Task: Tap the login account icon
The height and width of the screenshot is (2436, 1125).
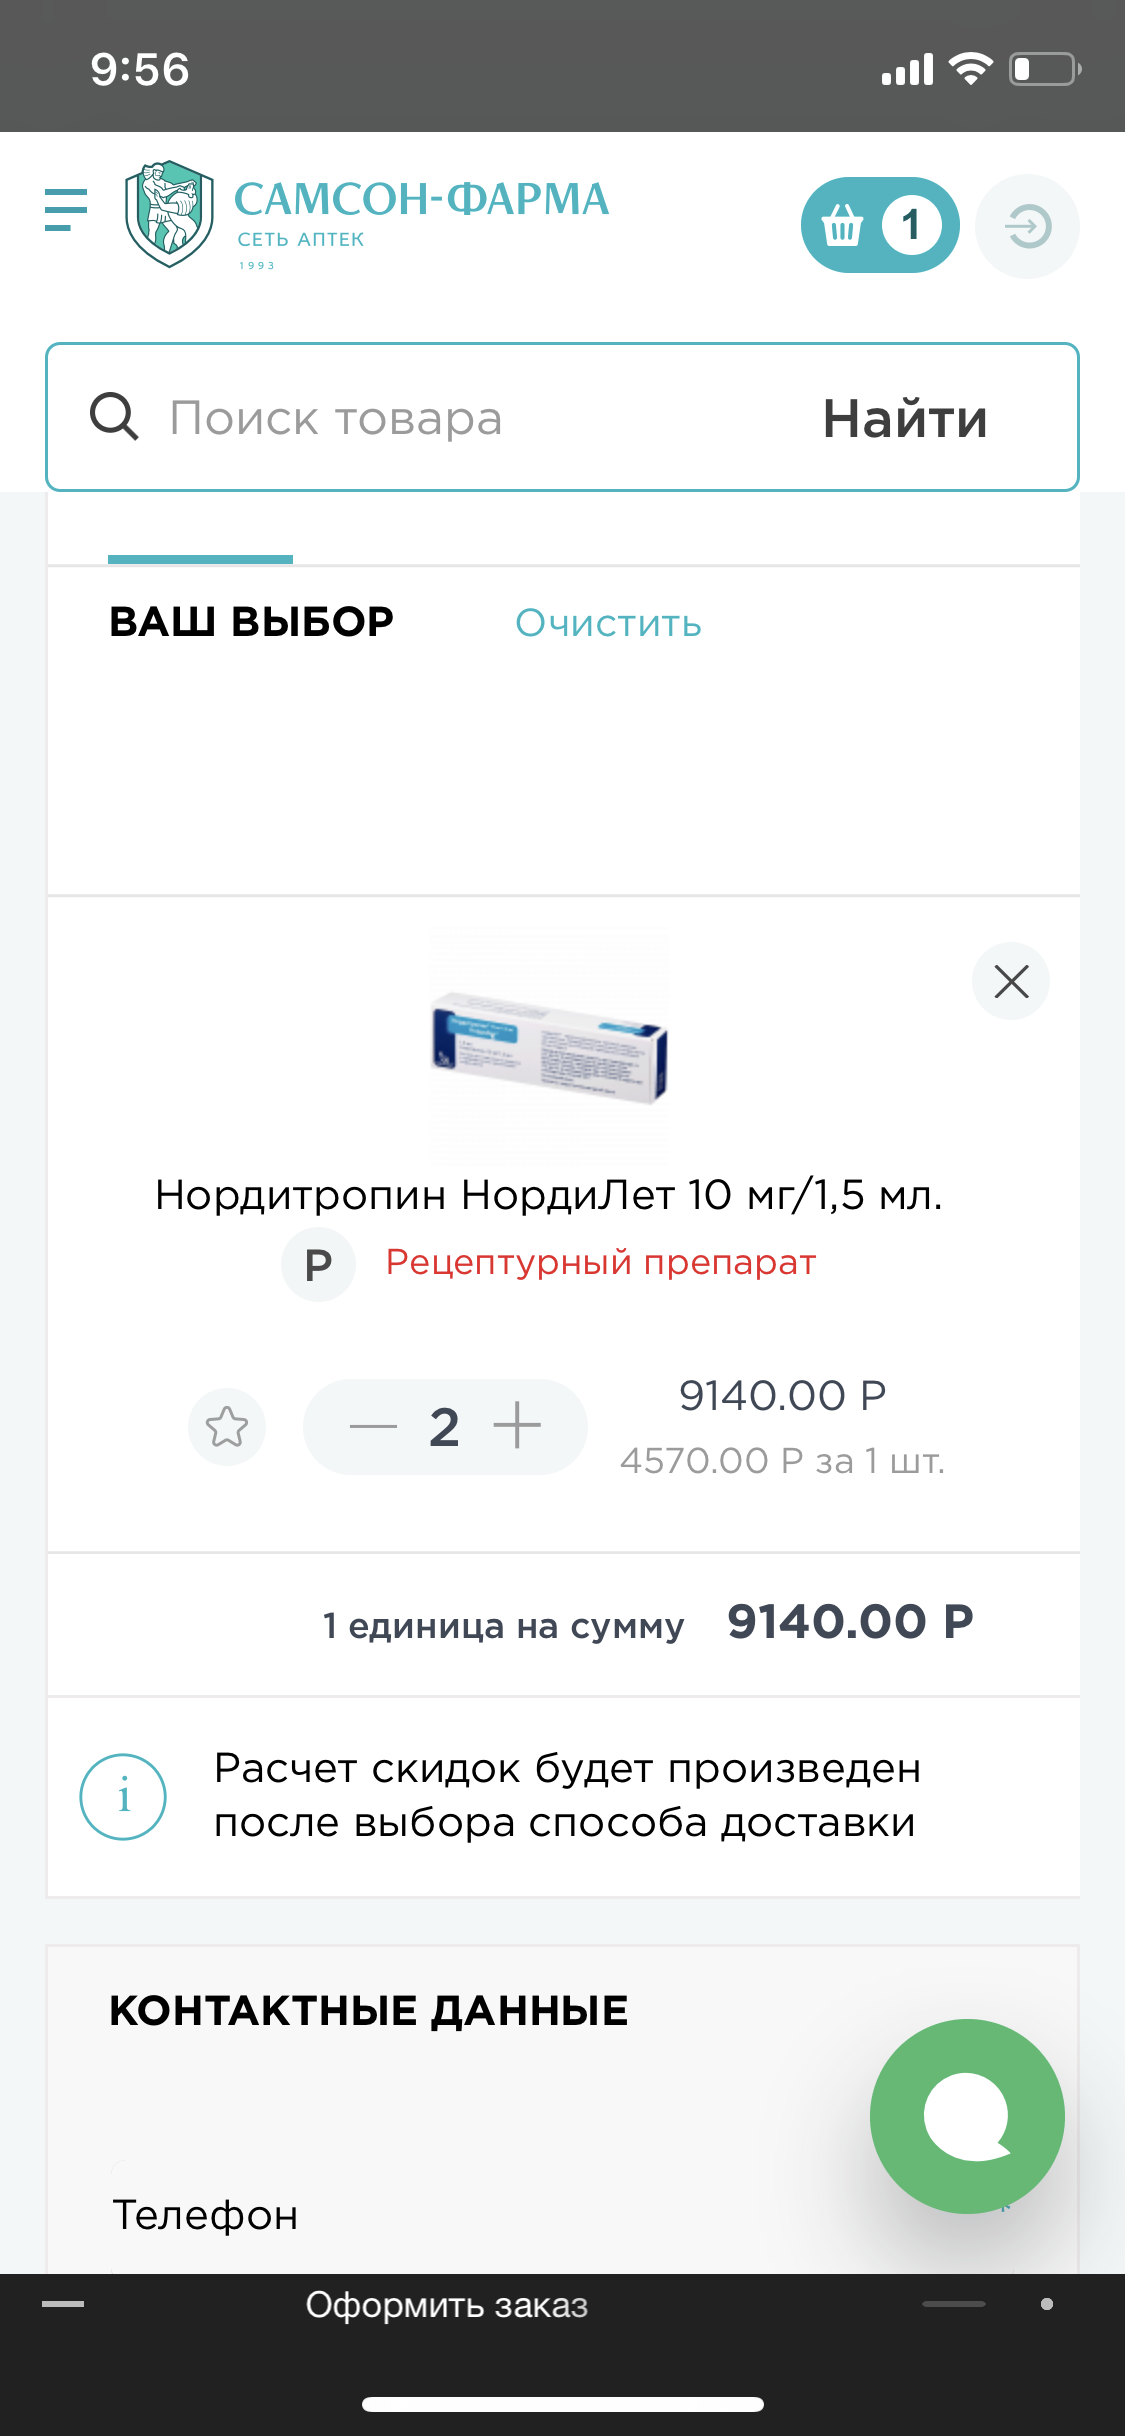Action: coord(1027,226)
